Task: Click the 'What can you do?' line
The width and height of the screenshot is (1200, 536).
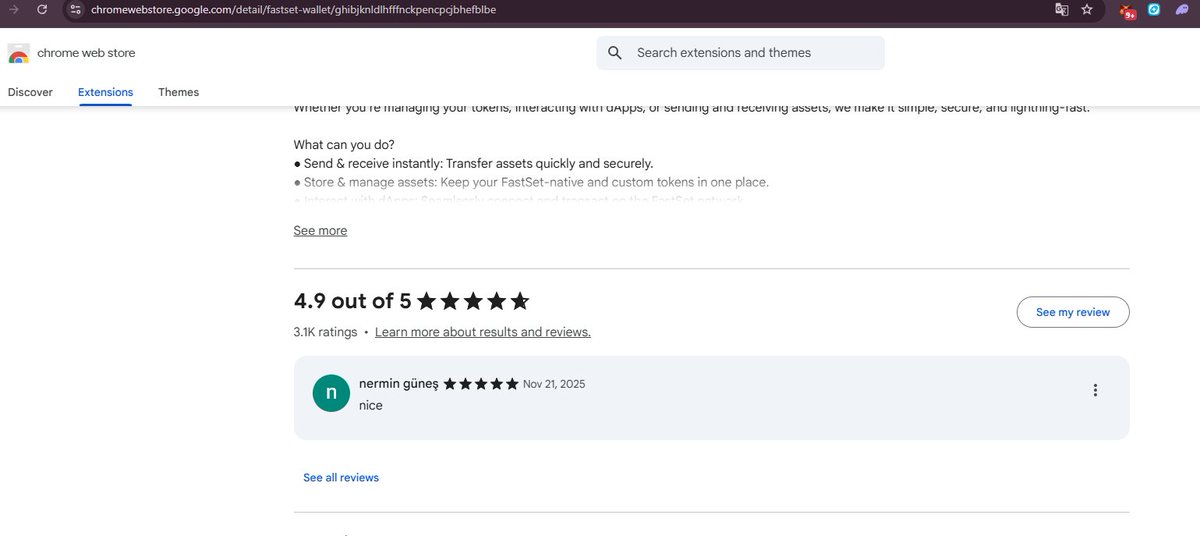Action: [344, 145]
